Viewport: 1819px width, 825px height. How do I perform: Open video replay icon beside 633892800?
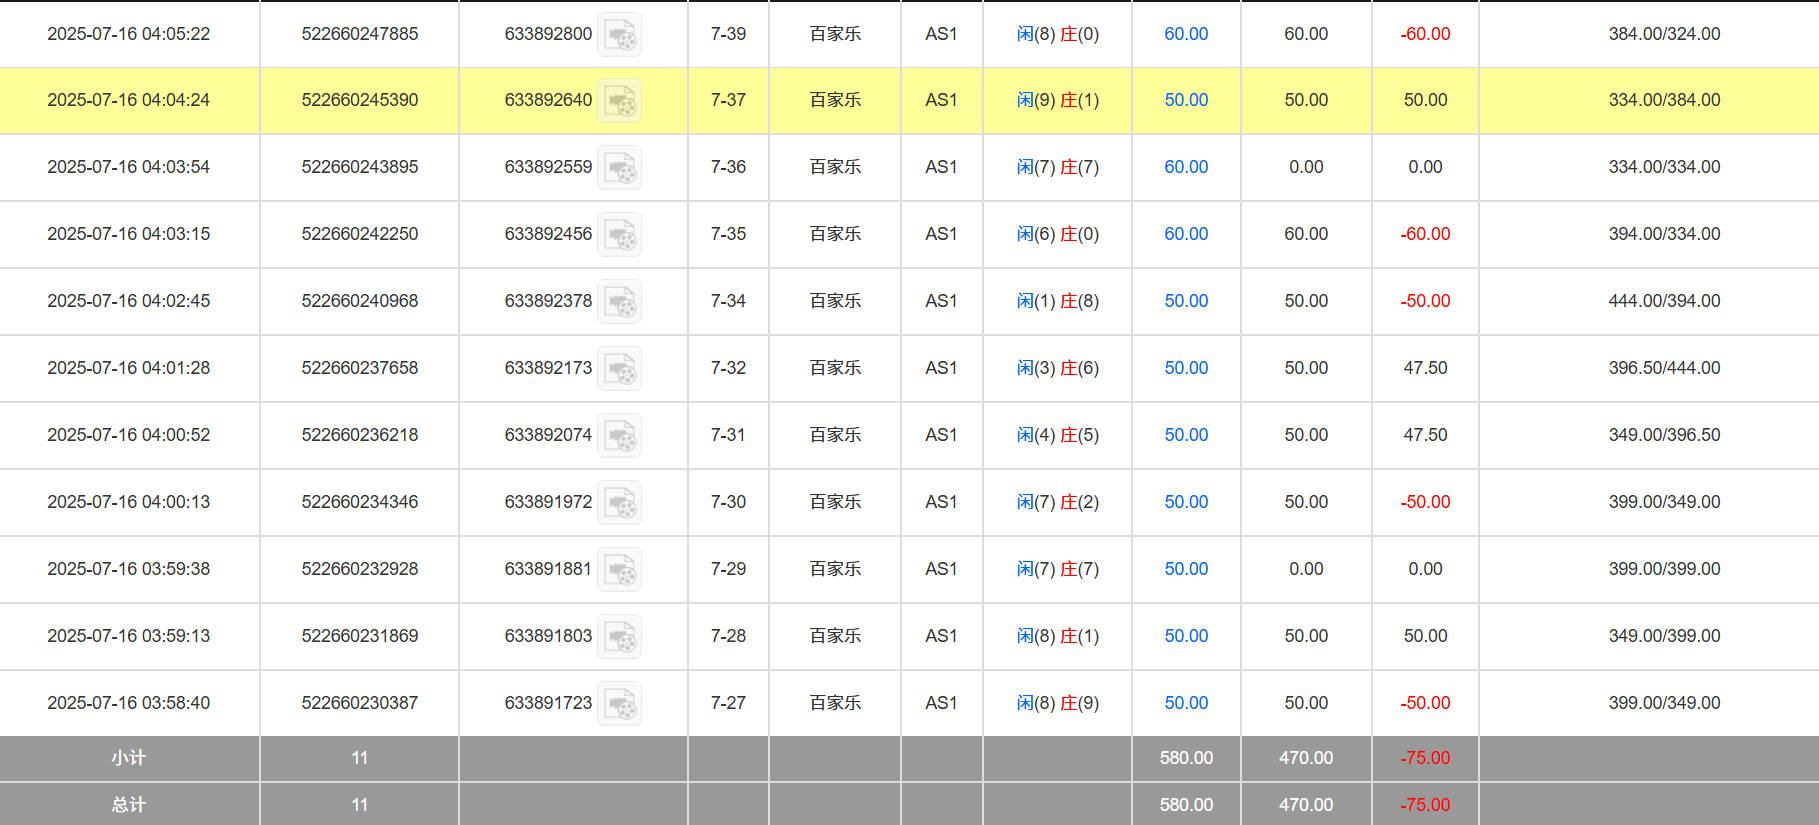pyautogui.click(x=620, y=35)
